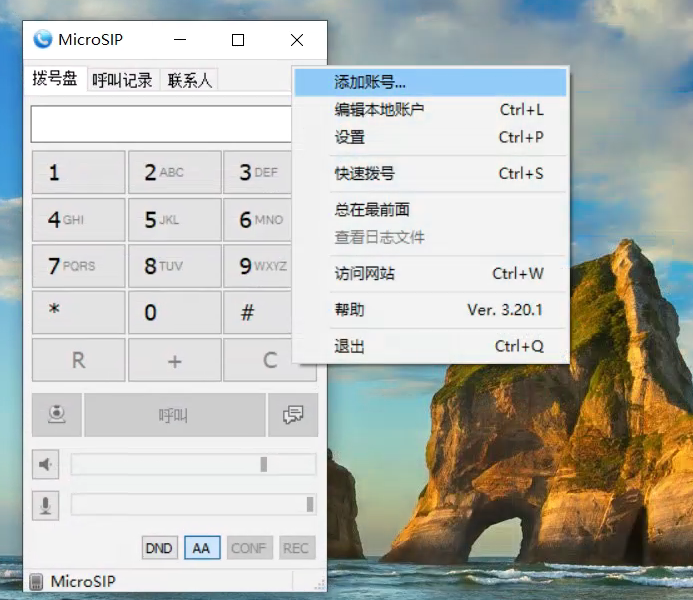Open 编辑本地账户 menu entry
The height and width of the screenshot is (600, 693).
[379, 109]
